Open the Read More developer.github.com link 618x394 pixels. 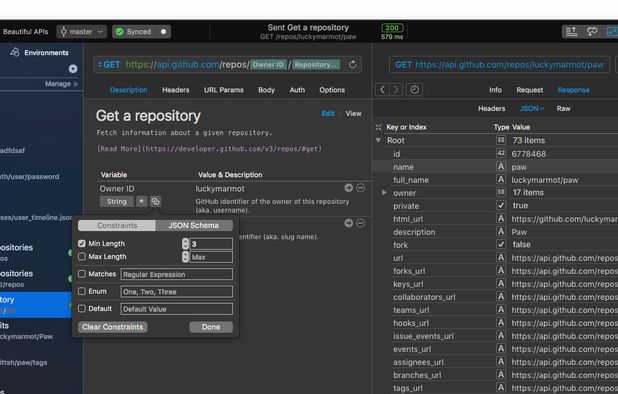[209, 149]
